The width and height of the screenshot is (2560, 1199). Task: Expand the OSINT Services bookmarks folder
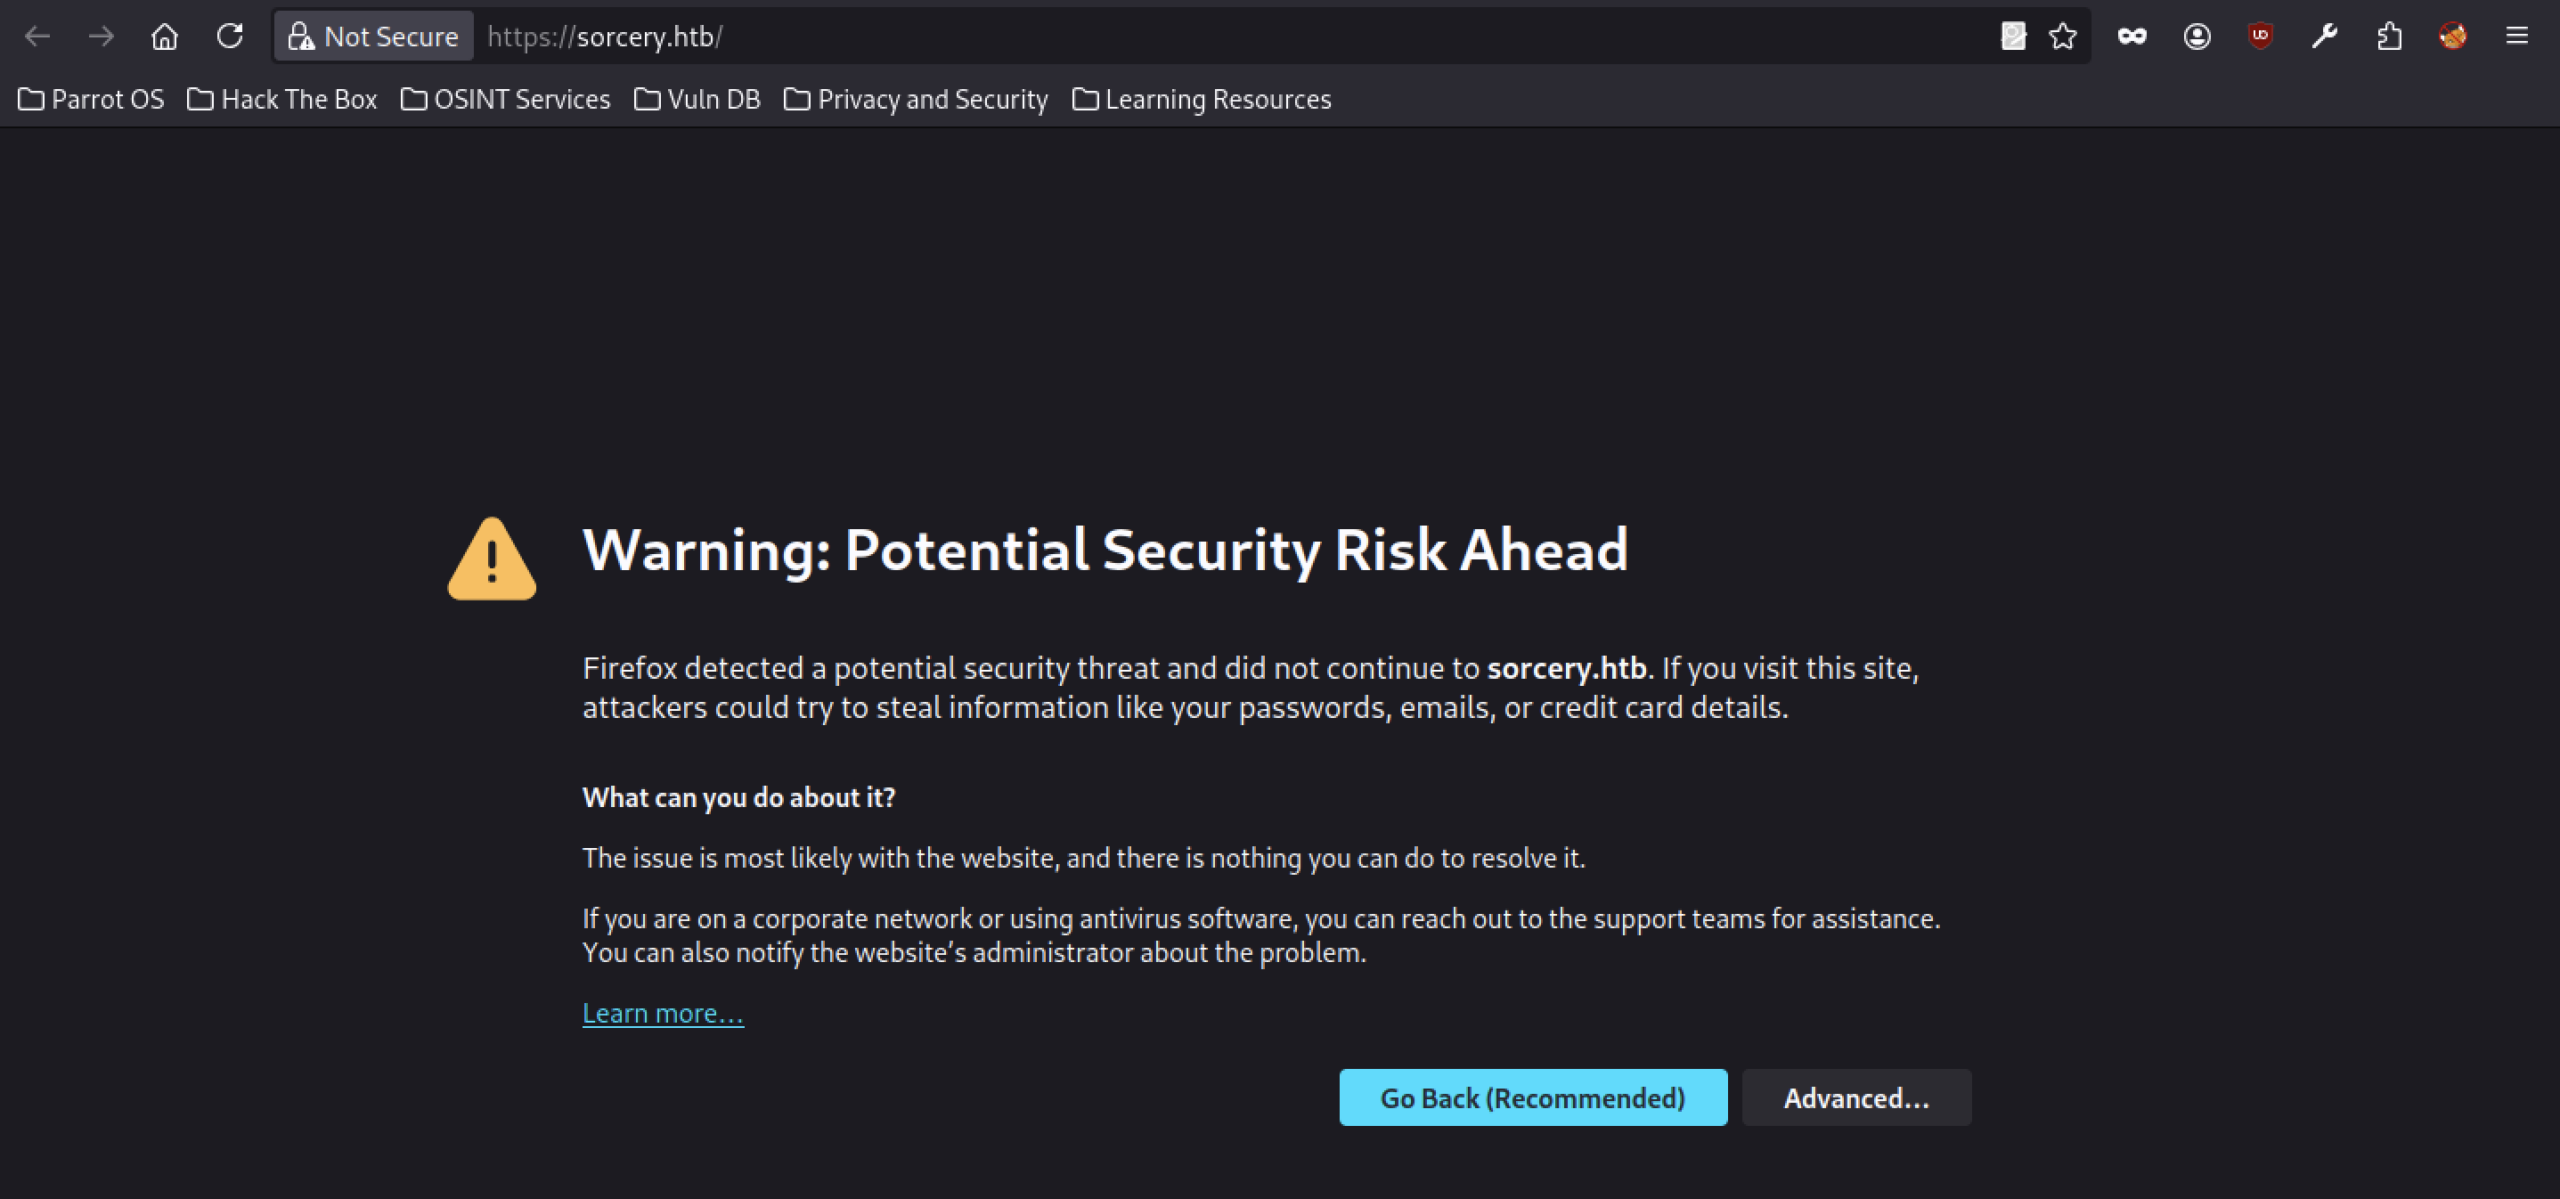505,100
